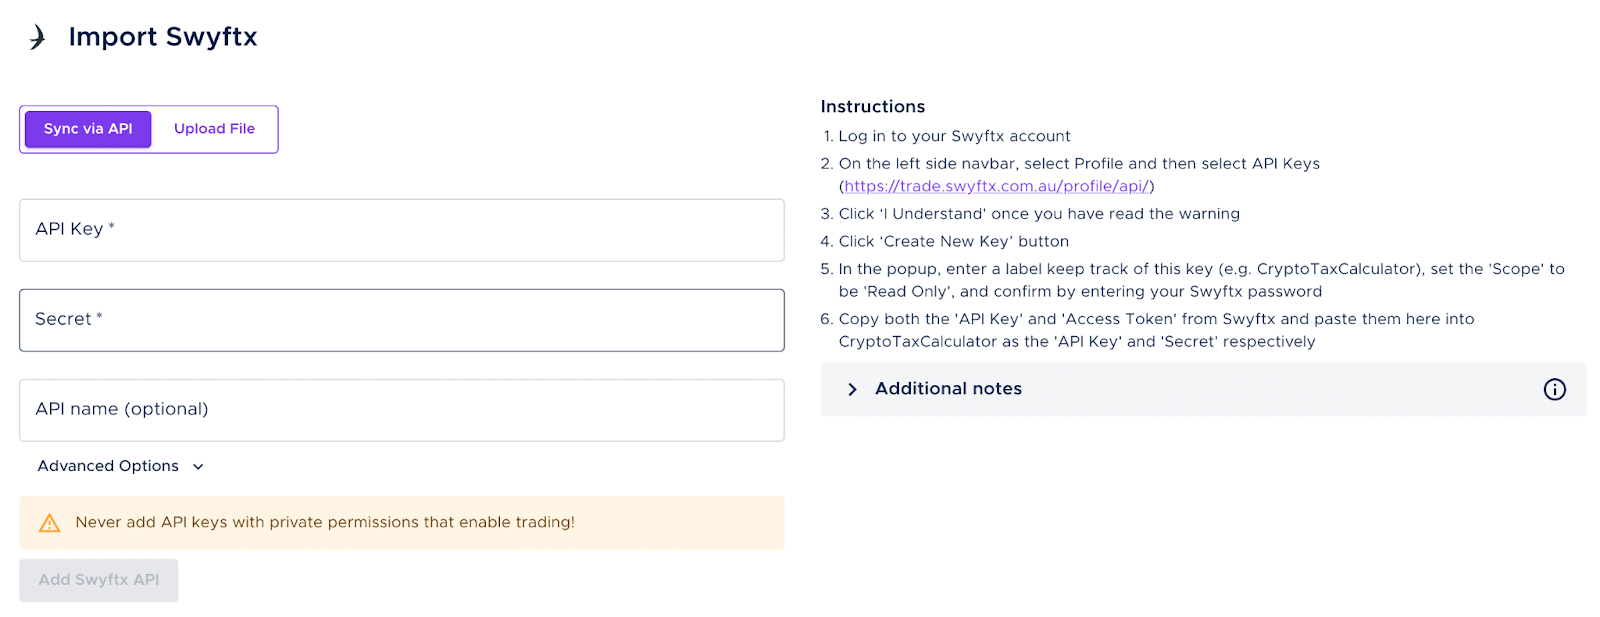Click the 'Copy both the API Key' step
This screenshot has height=617, width=1600.
1156,330
